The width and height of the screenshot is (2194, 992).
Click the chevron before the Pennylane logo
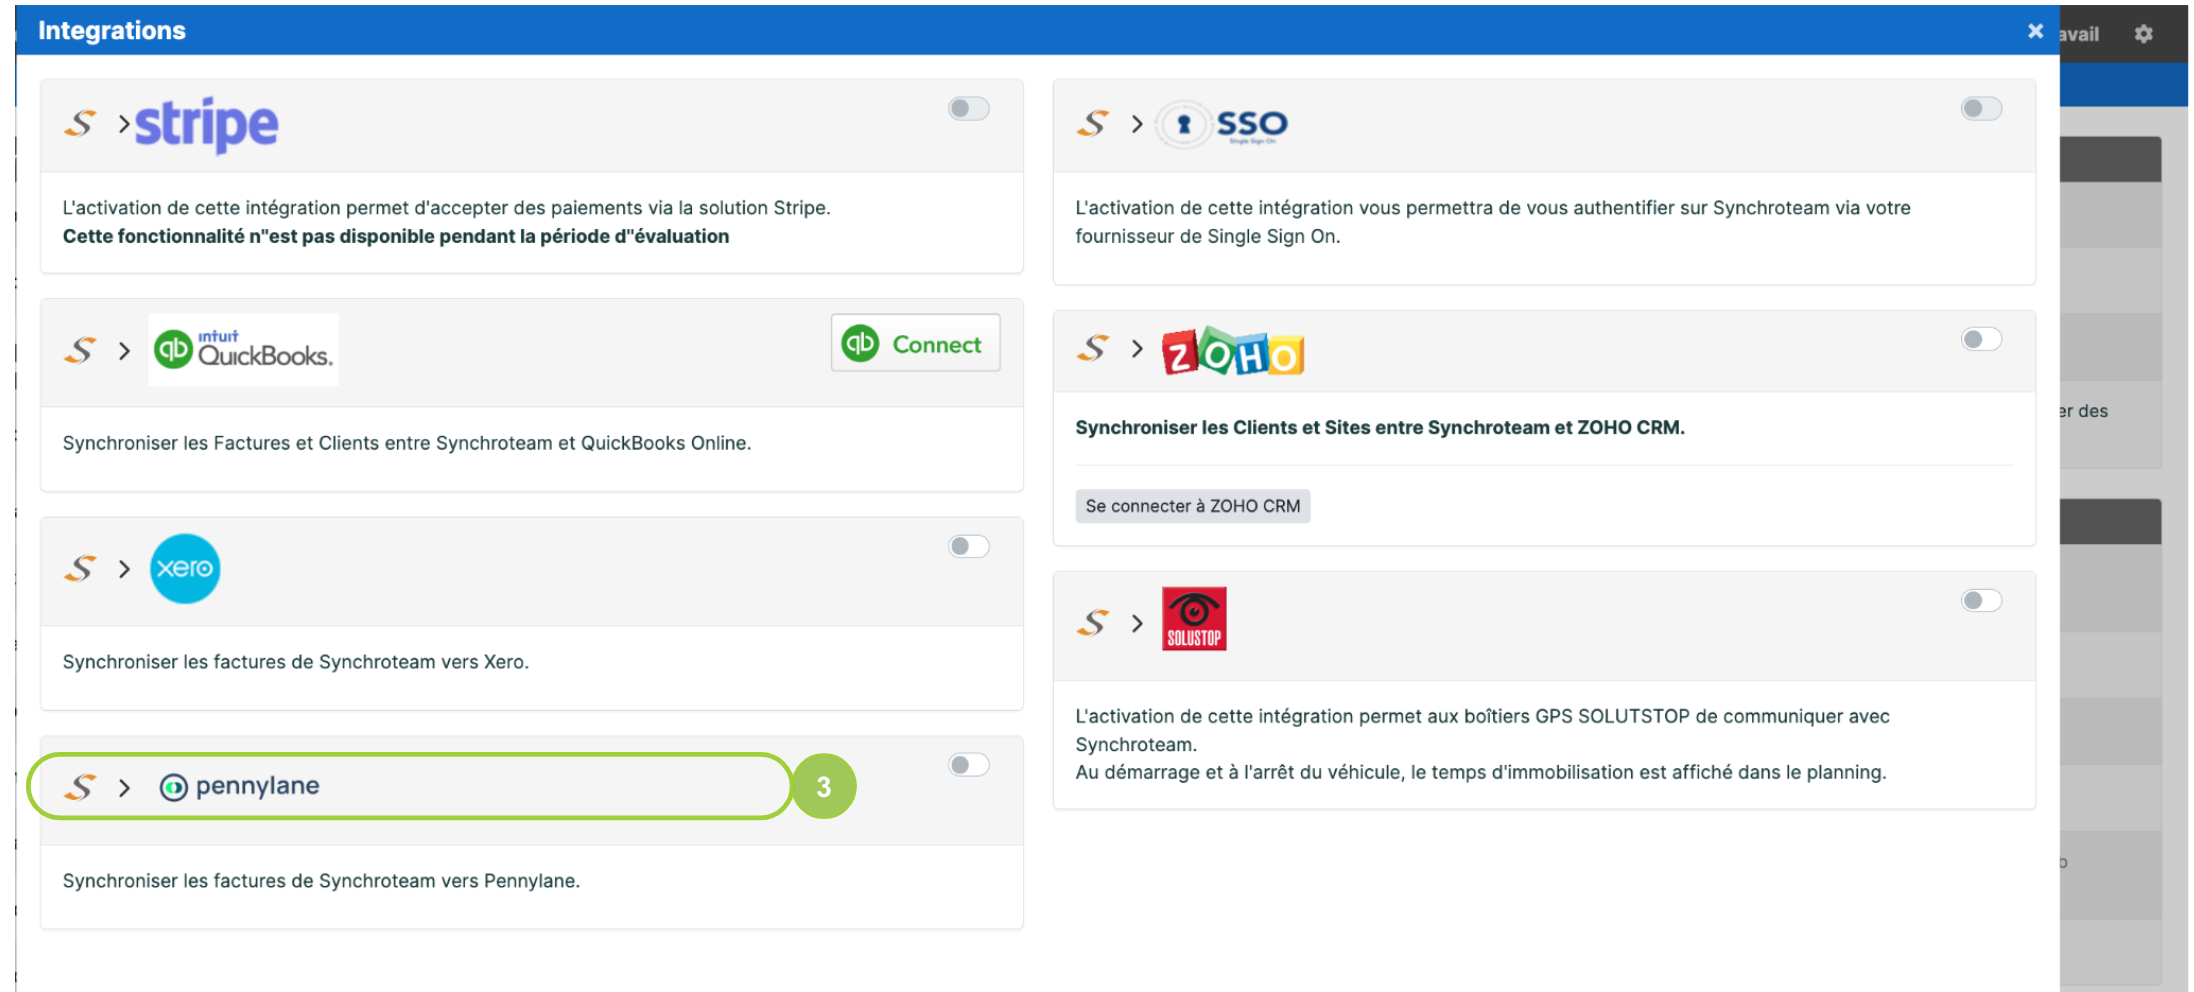(x=124, y=788)
